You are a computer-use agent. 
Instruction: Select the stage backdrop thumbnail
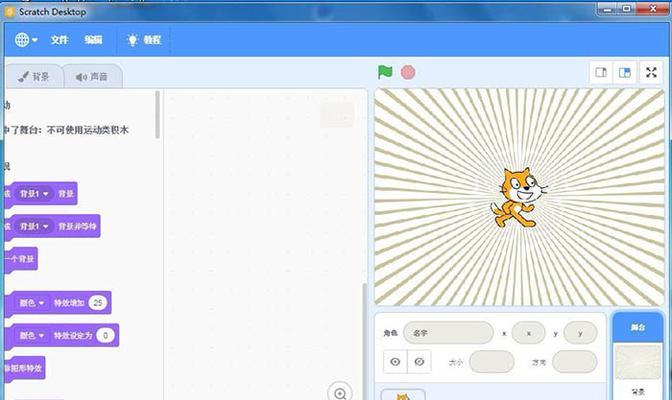pyautogui.click(x=638, y=362)
